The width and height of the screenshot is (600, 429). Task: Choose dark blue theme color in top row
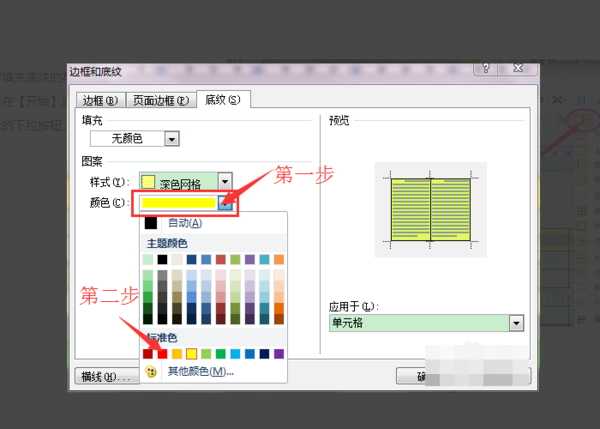(191, 259)
